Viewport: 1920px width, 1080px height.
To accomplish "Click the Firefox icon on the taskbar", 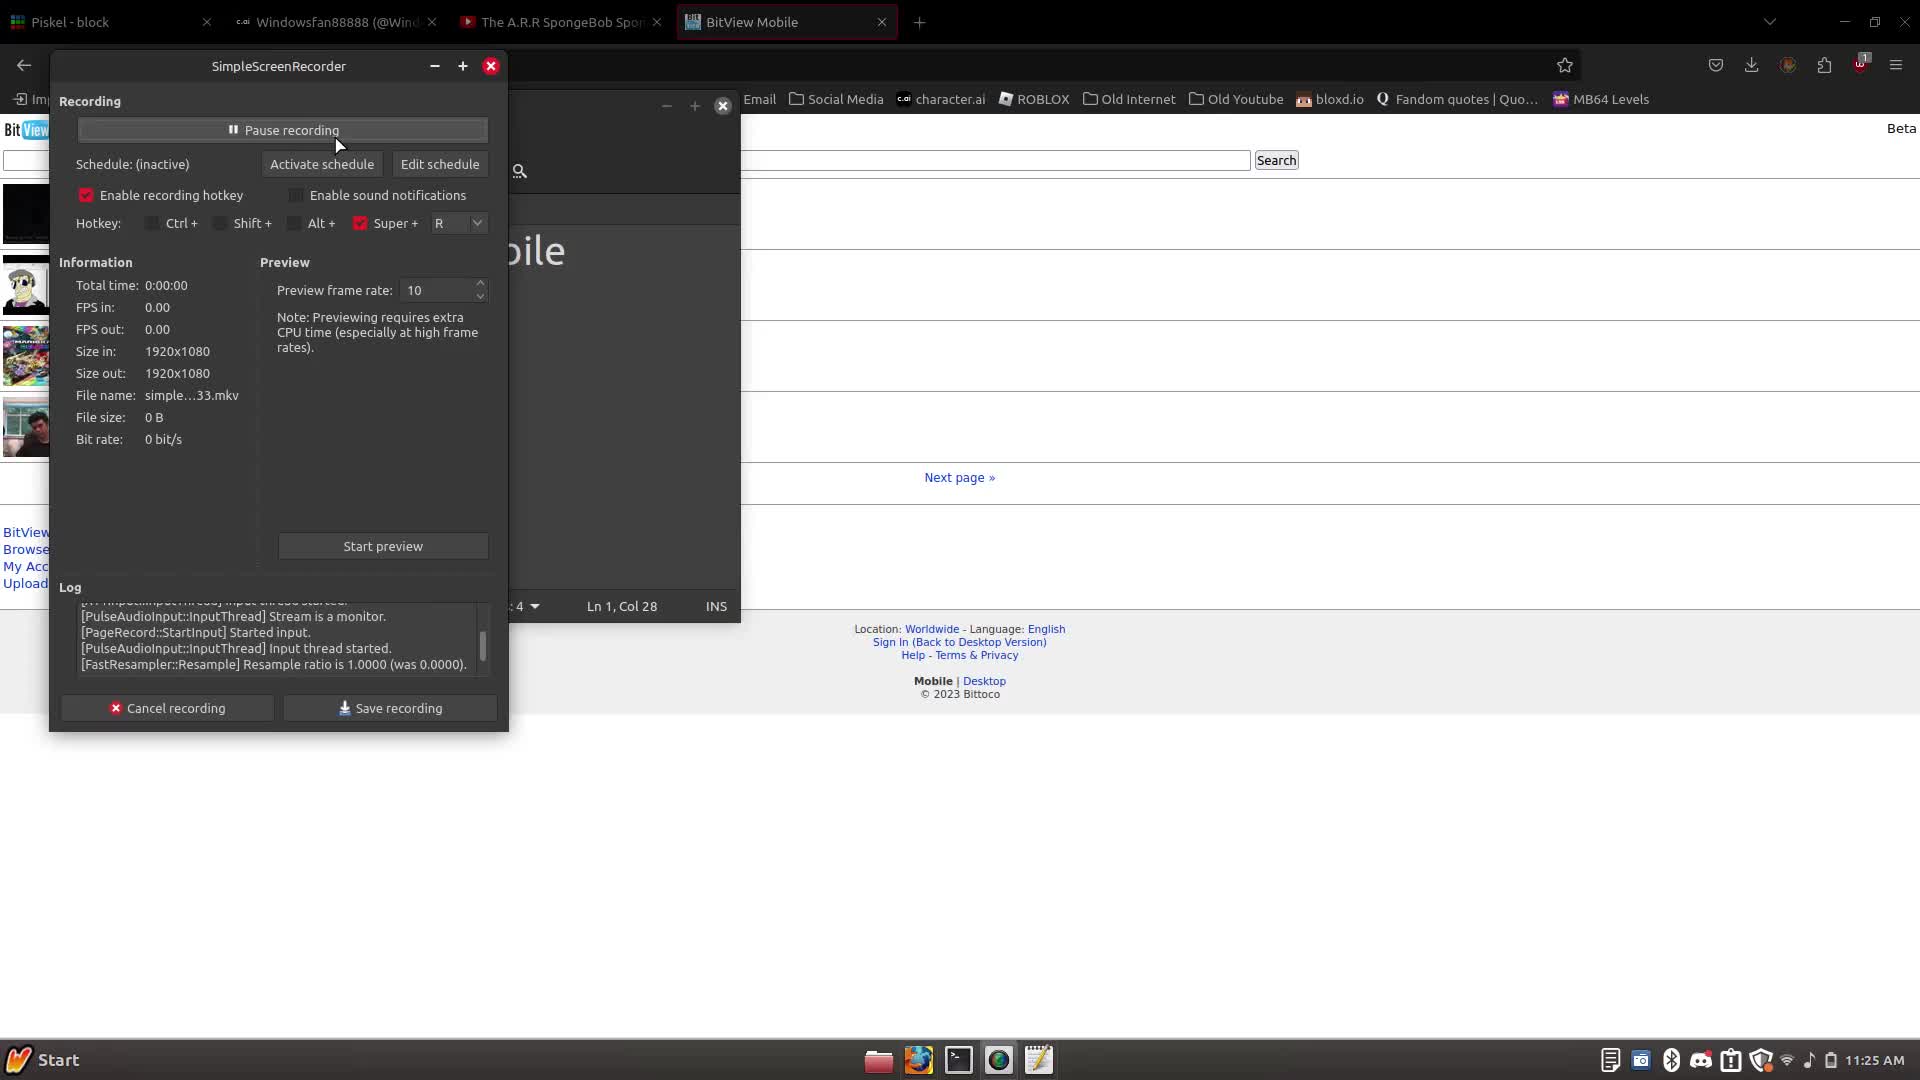I will tap(918, 1060).
